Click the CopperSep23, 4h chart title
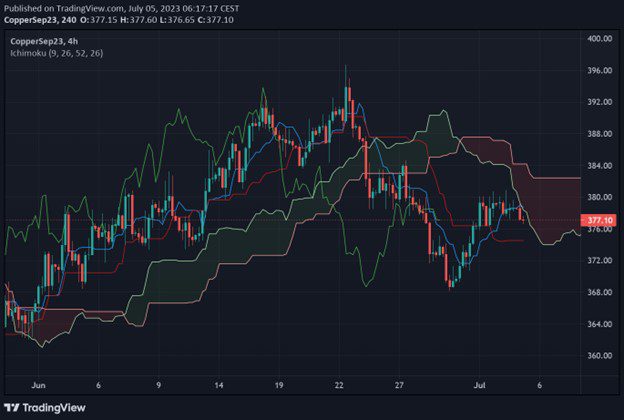This screenshot has height=420, width=624. pyautogui.click(x=44, y=41)
